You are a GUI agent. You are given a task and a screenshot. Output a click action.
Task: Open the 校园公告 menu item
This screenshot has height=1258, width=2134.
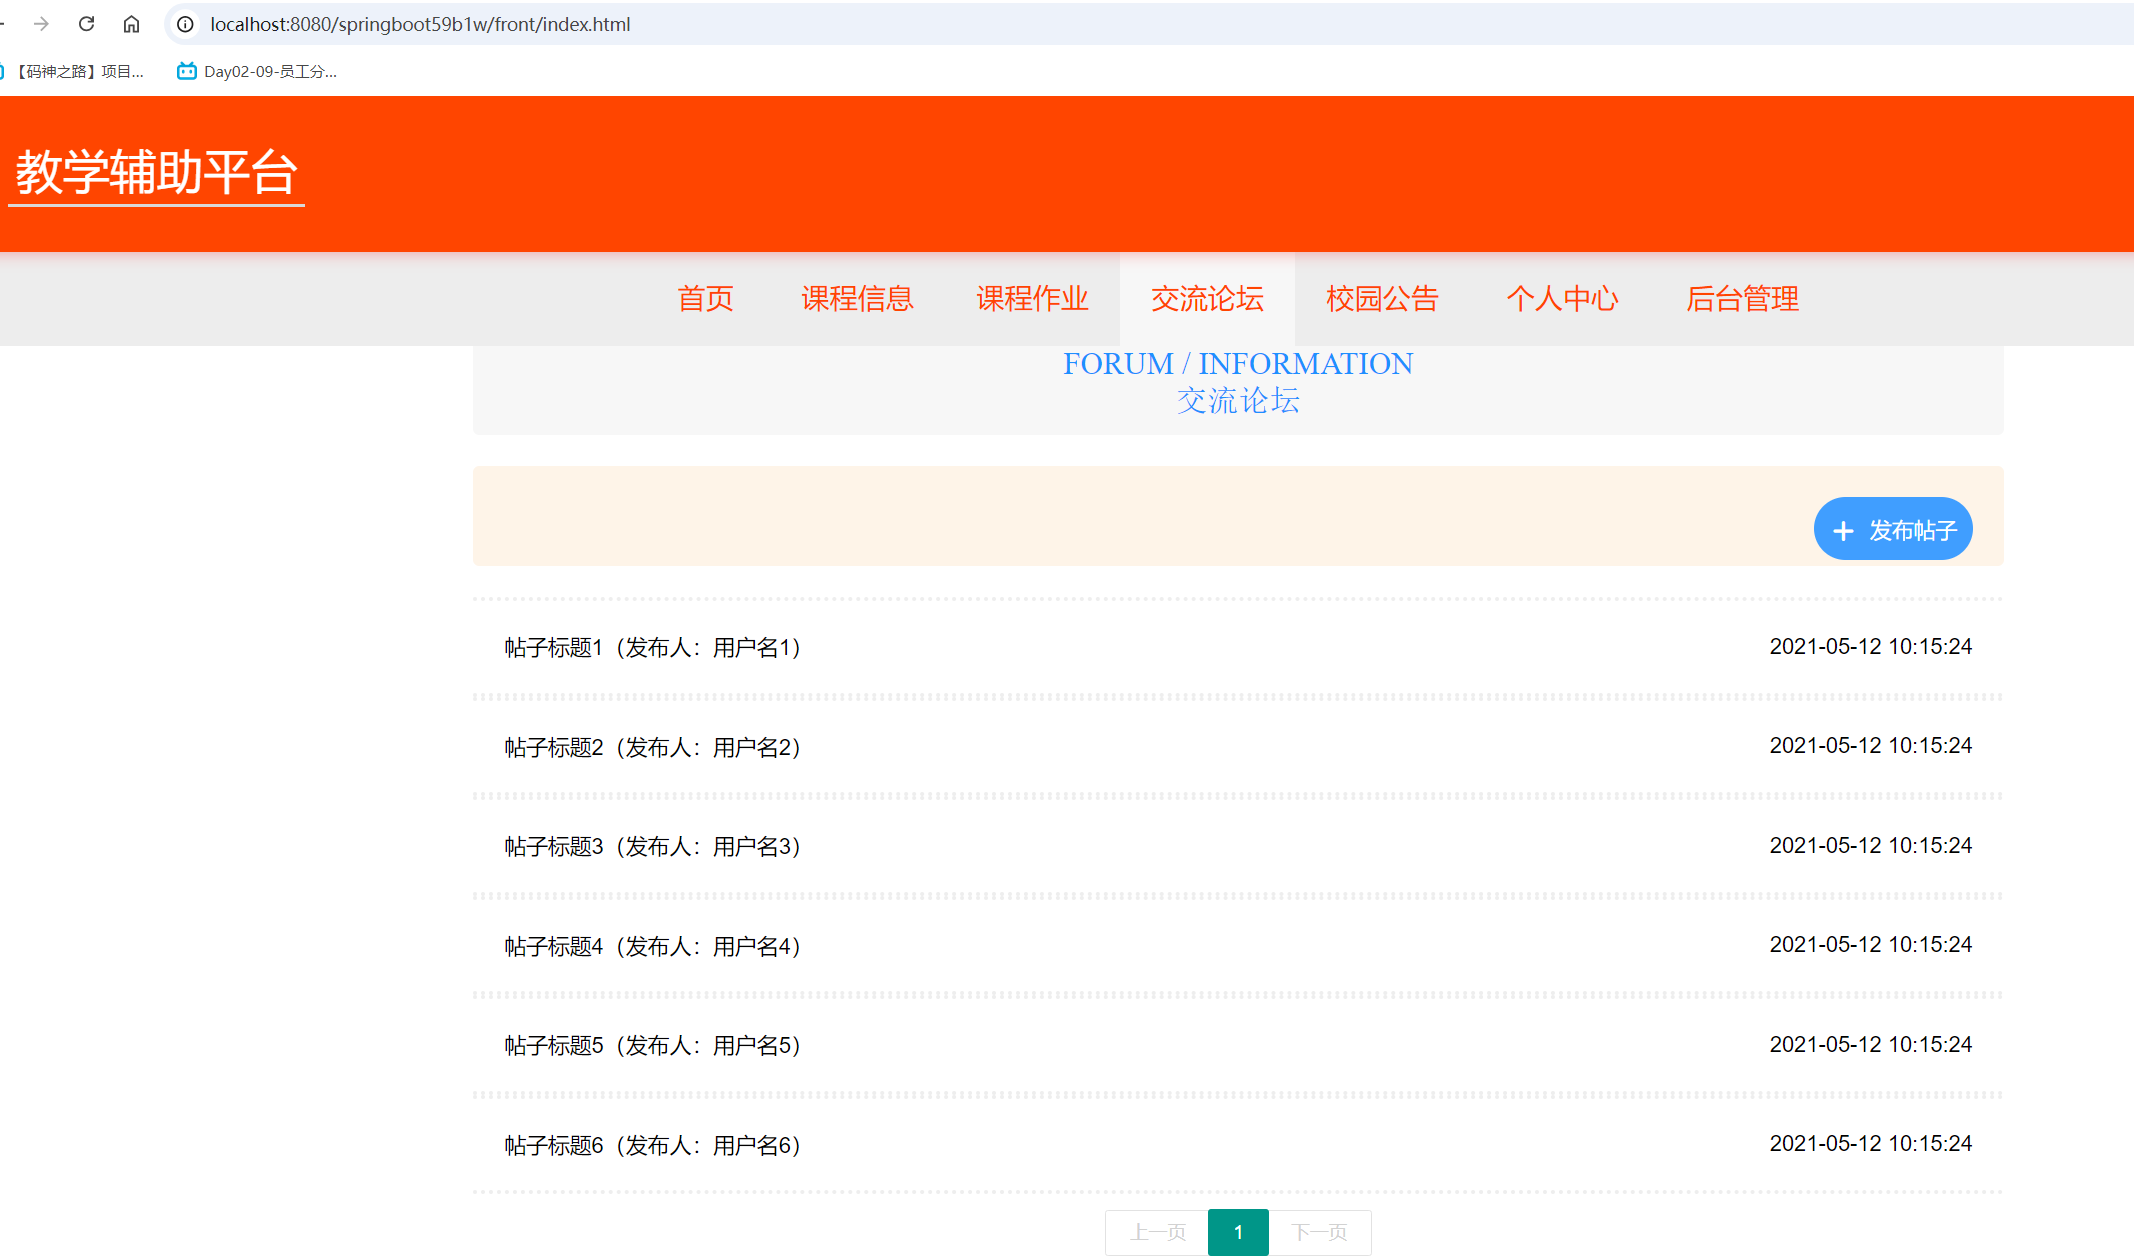(x=1382, y=299)
